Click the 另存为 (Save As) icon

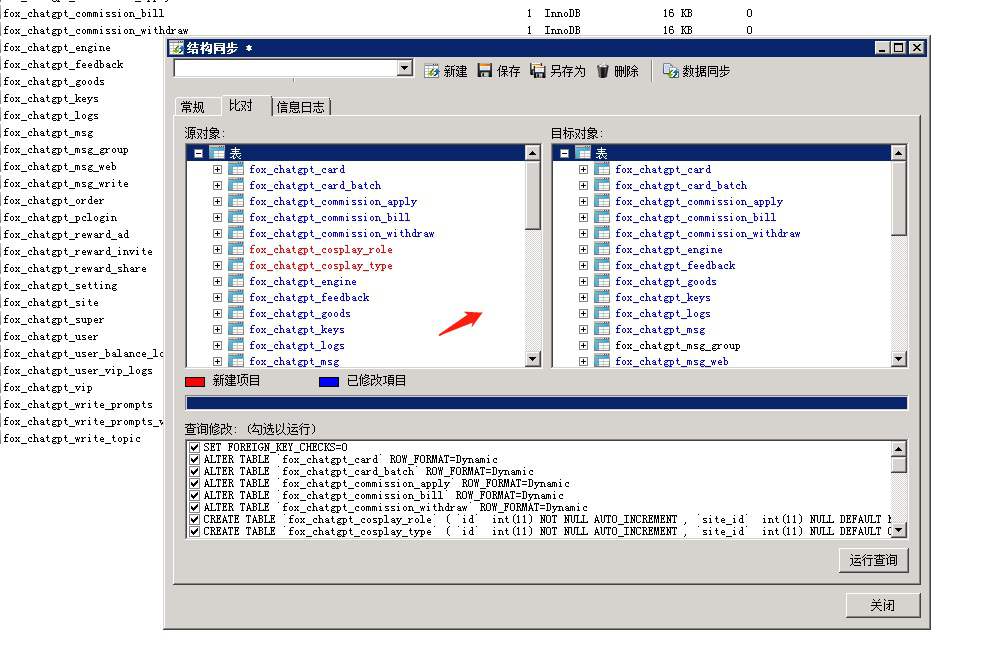point(538,71)
